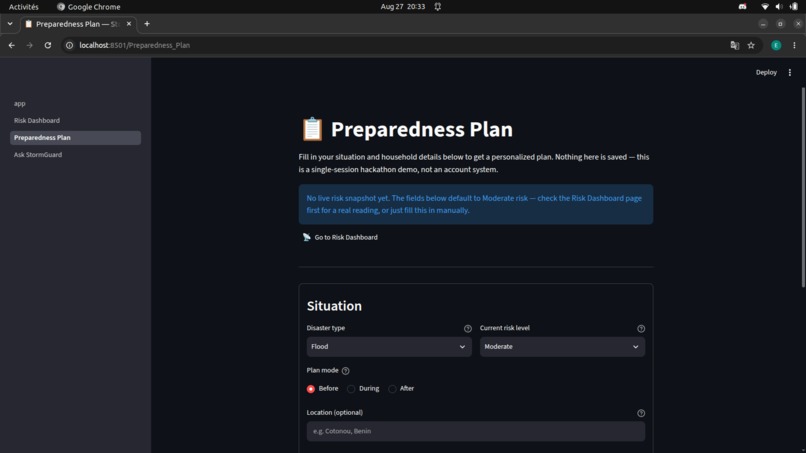Open Streamlit main menu three dots
Viewport: 806px width, 453px height.
(x=790, y=73)
